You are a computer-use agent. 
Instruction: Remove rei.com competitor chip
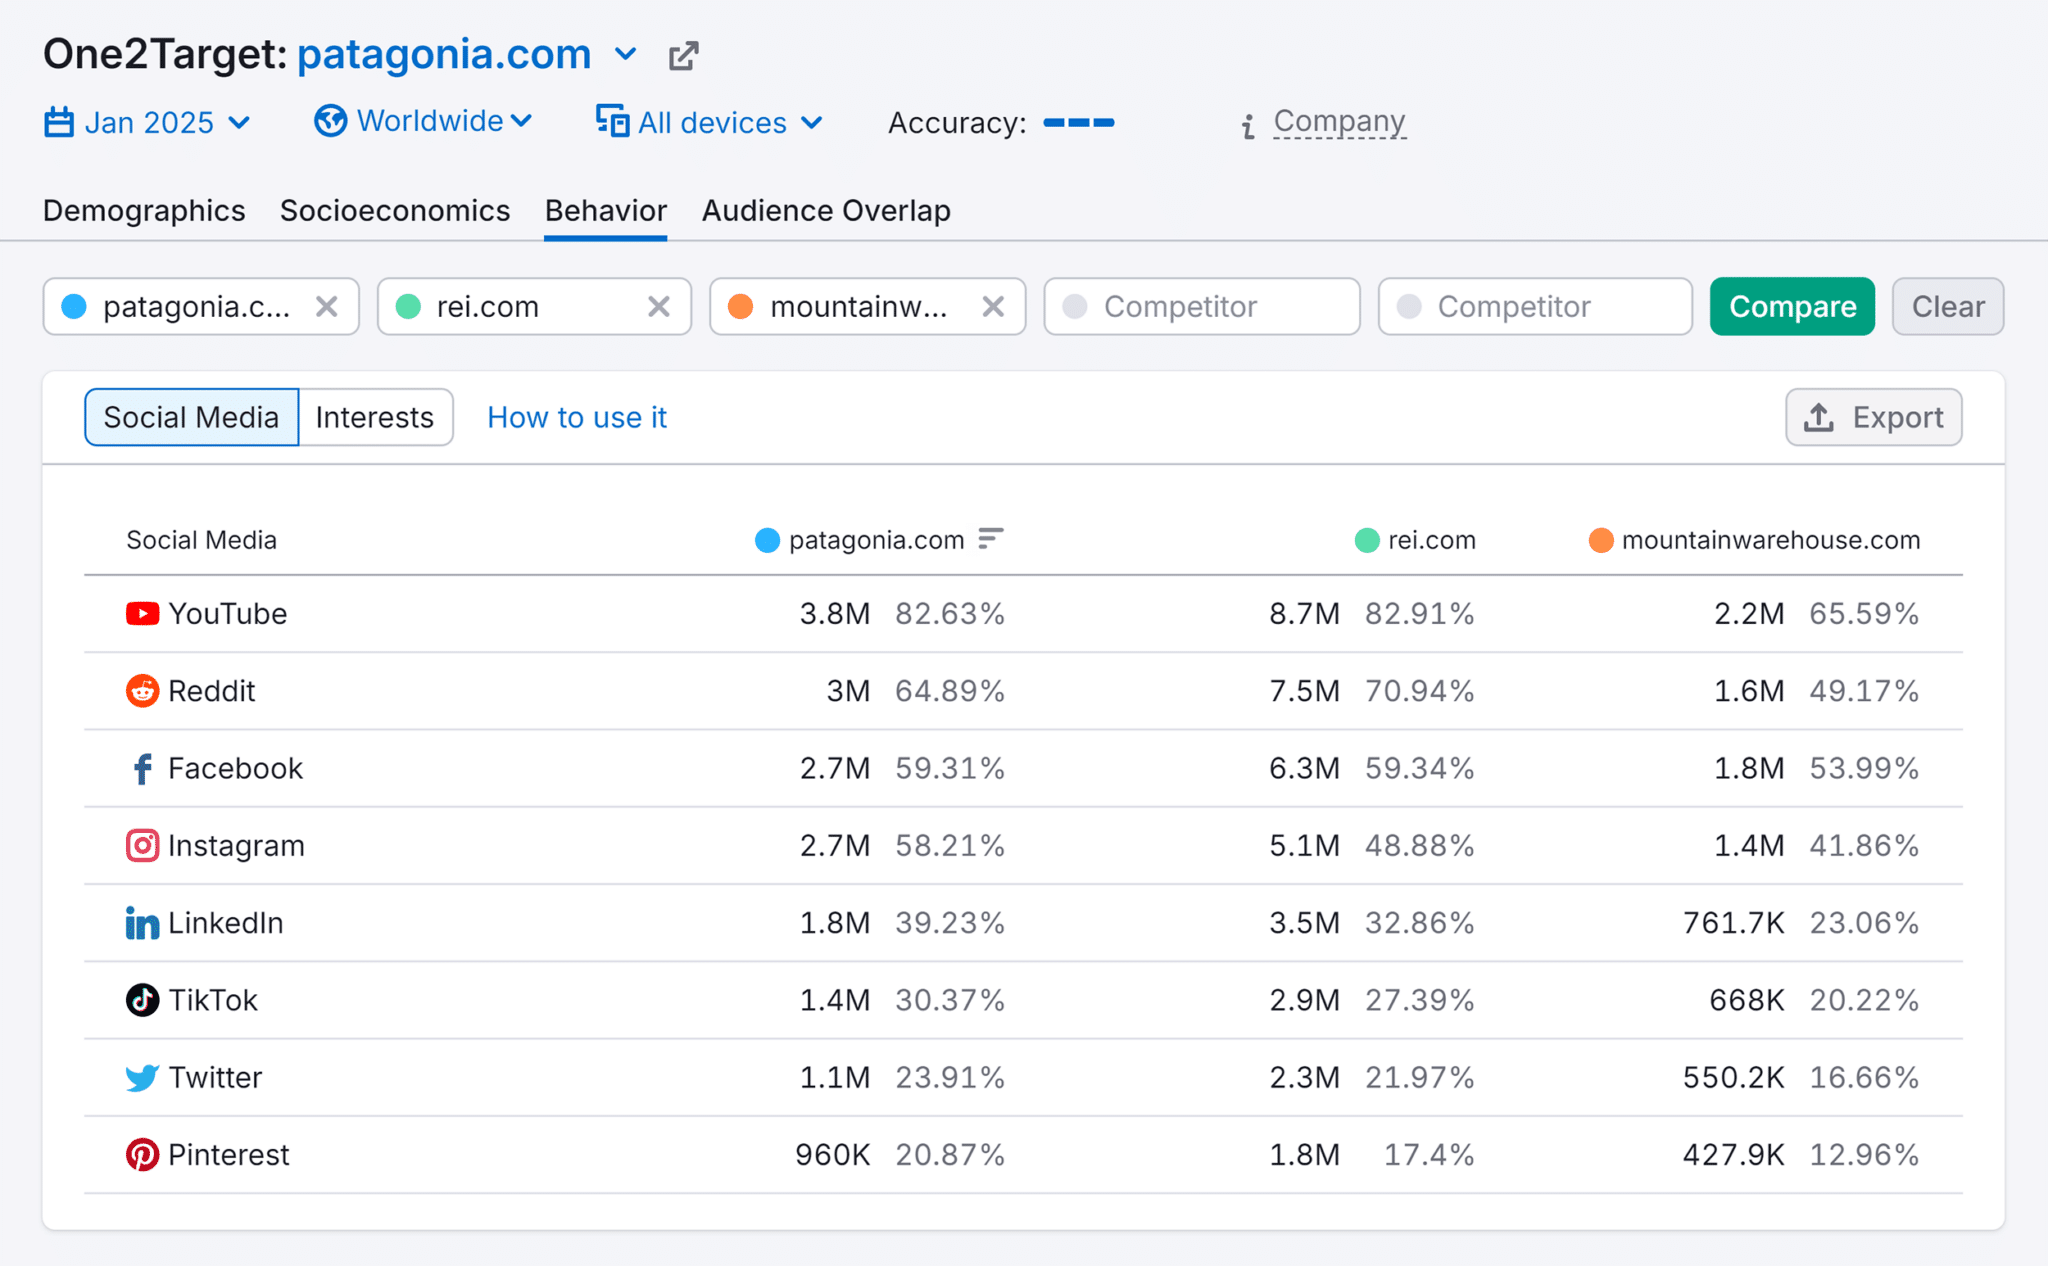(658, 306)
